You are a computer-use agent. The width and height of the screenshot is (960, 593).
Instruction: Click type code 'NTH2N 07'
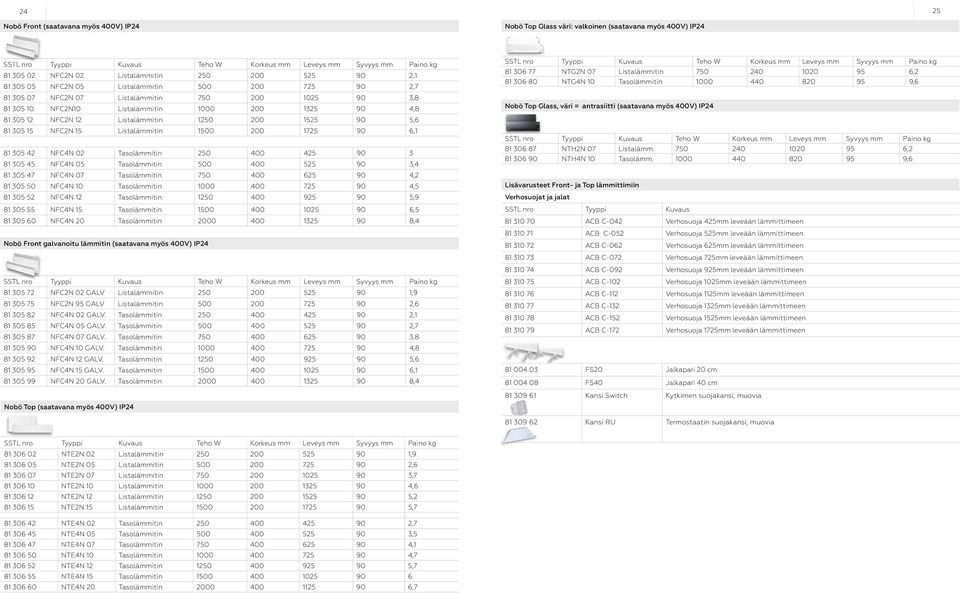pyautogui.click(x=579, y=149)
